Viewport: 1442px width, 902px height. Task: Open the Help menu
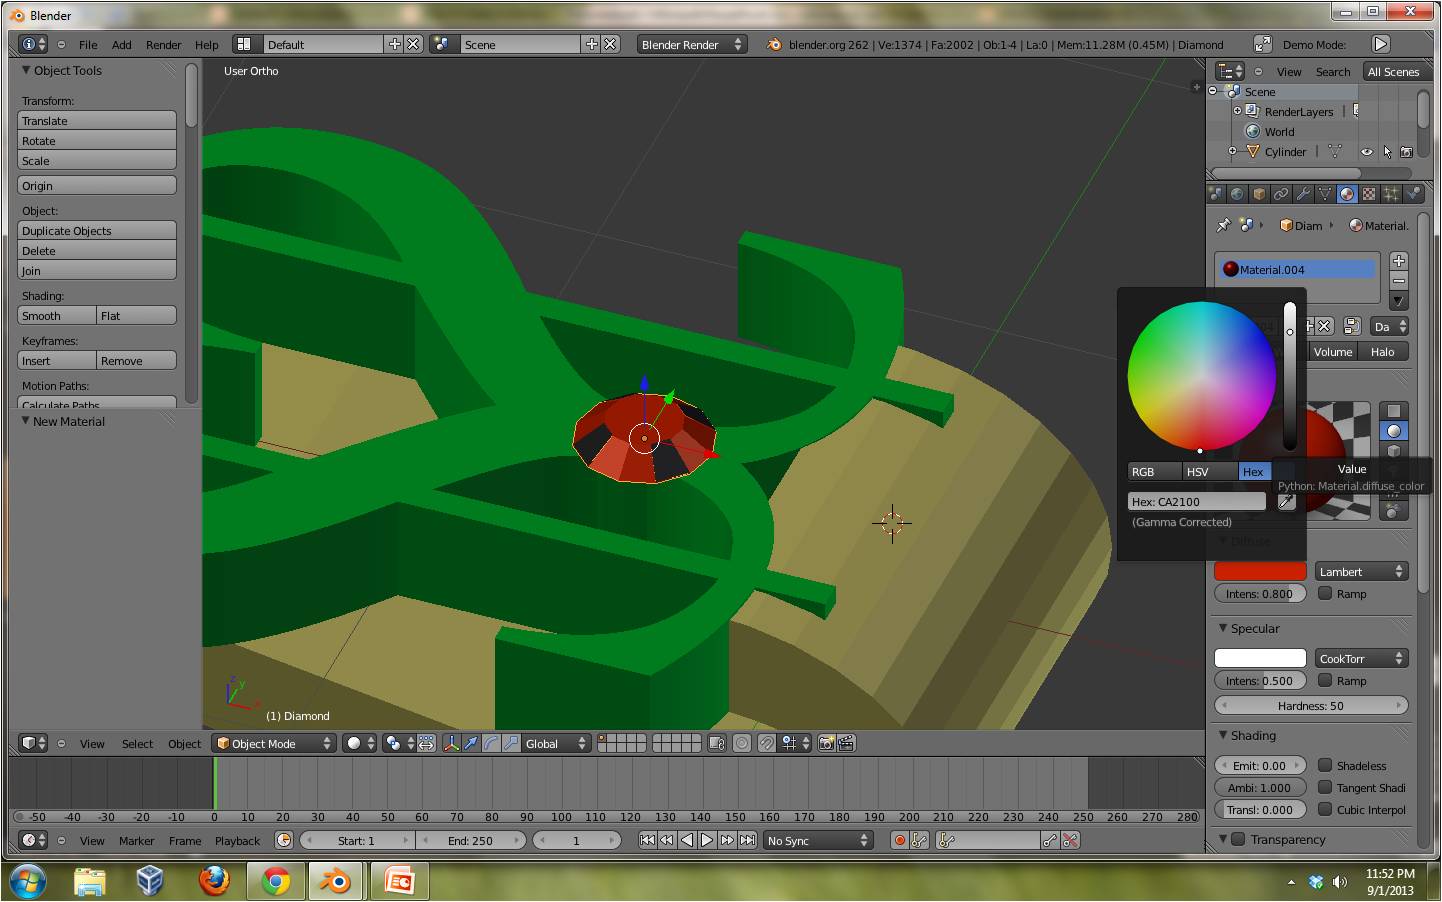point(206,44)
